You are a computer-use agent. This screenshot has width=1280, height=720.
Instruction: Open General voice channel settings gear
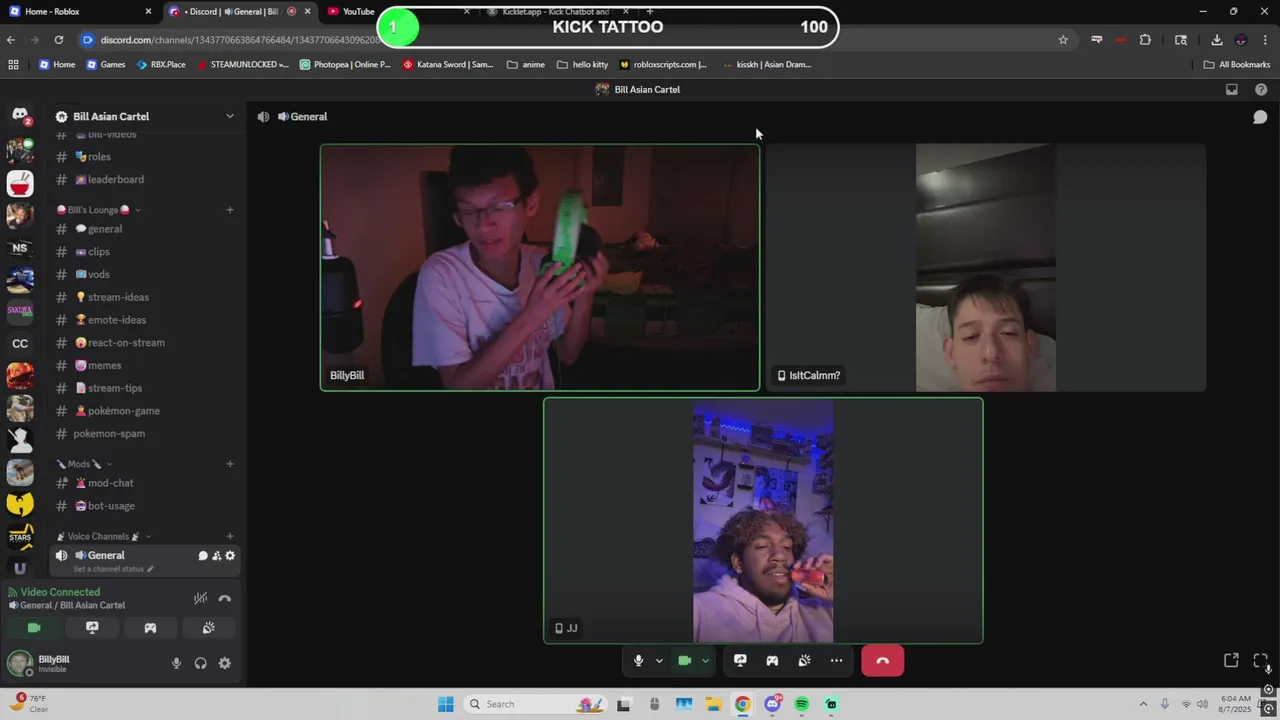(x=230, y=556)
